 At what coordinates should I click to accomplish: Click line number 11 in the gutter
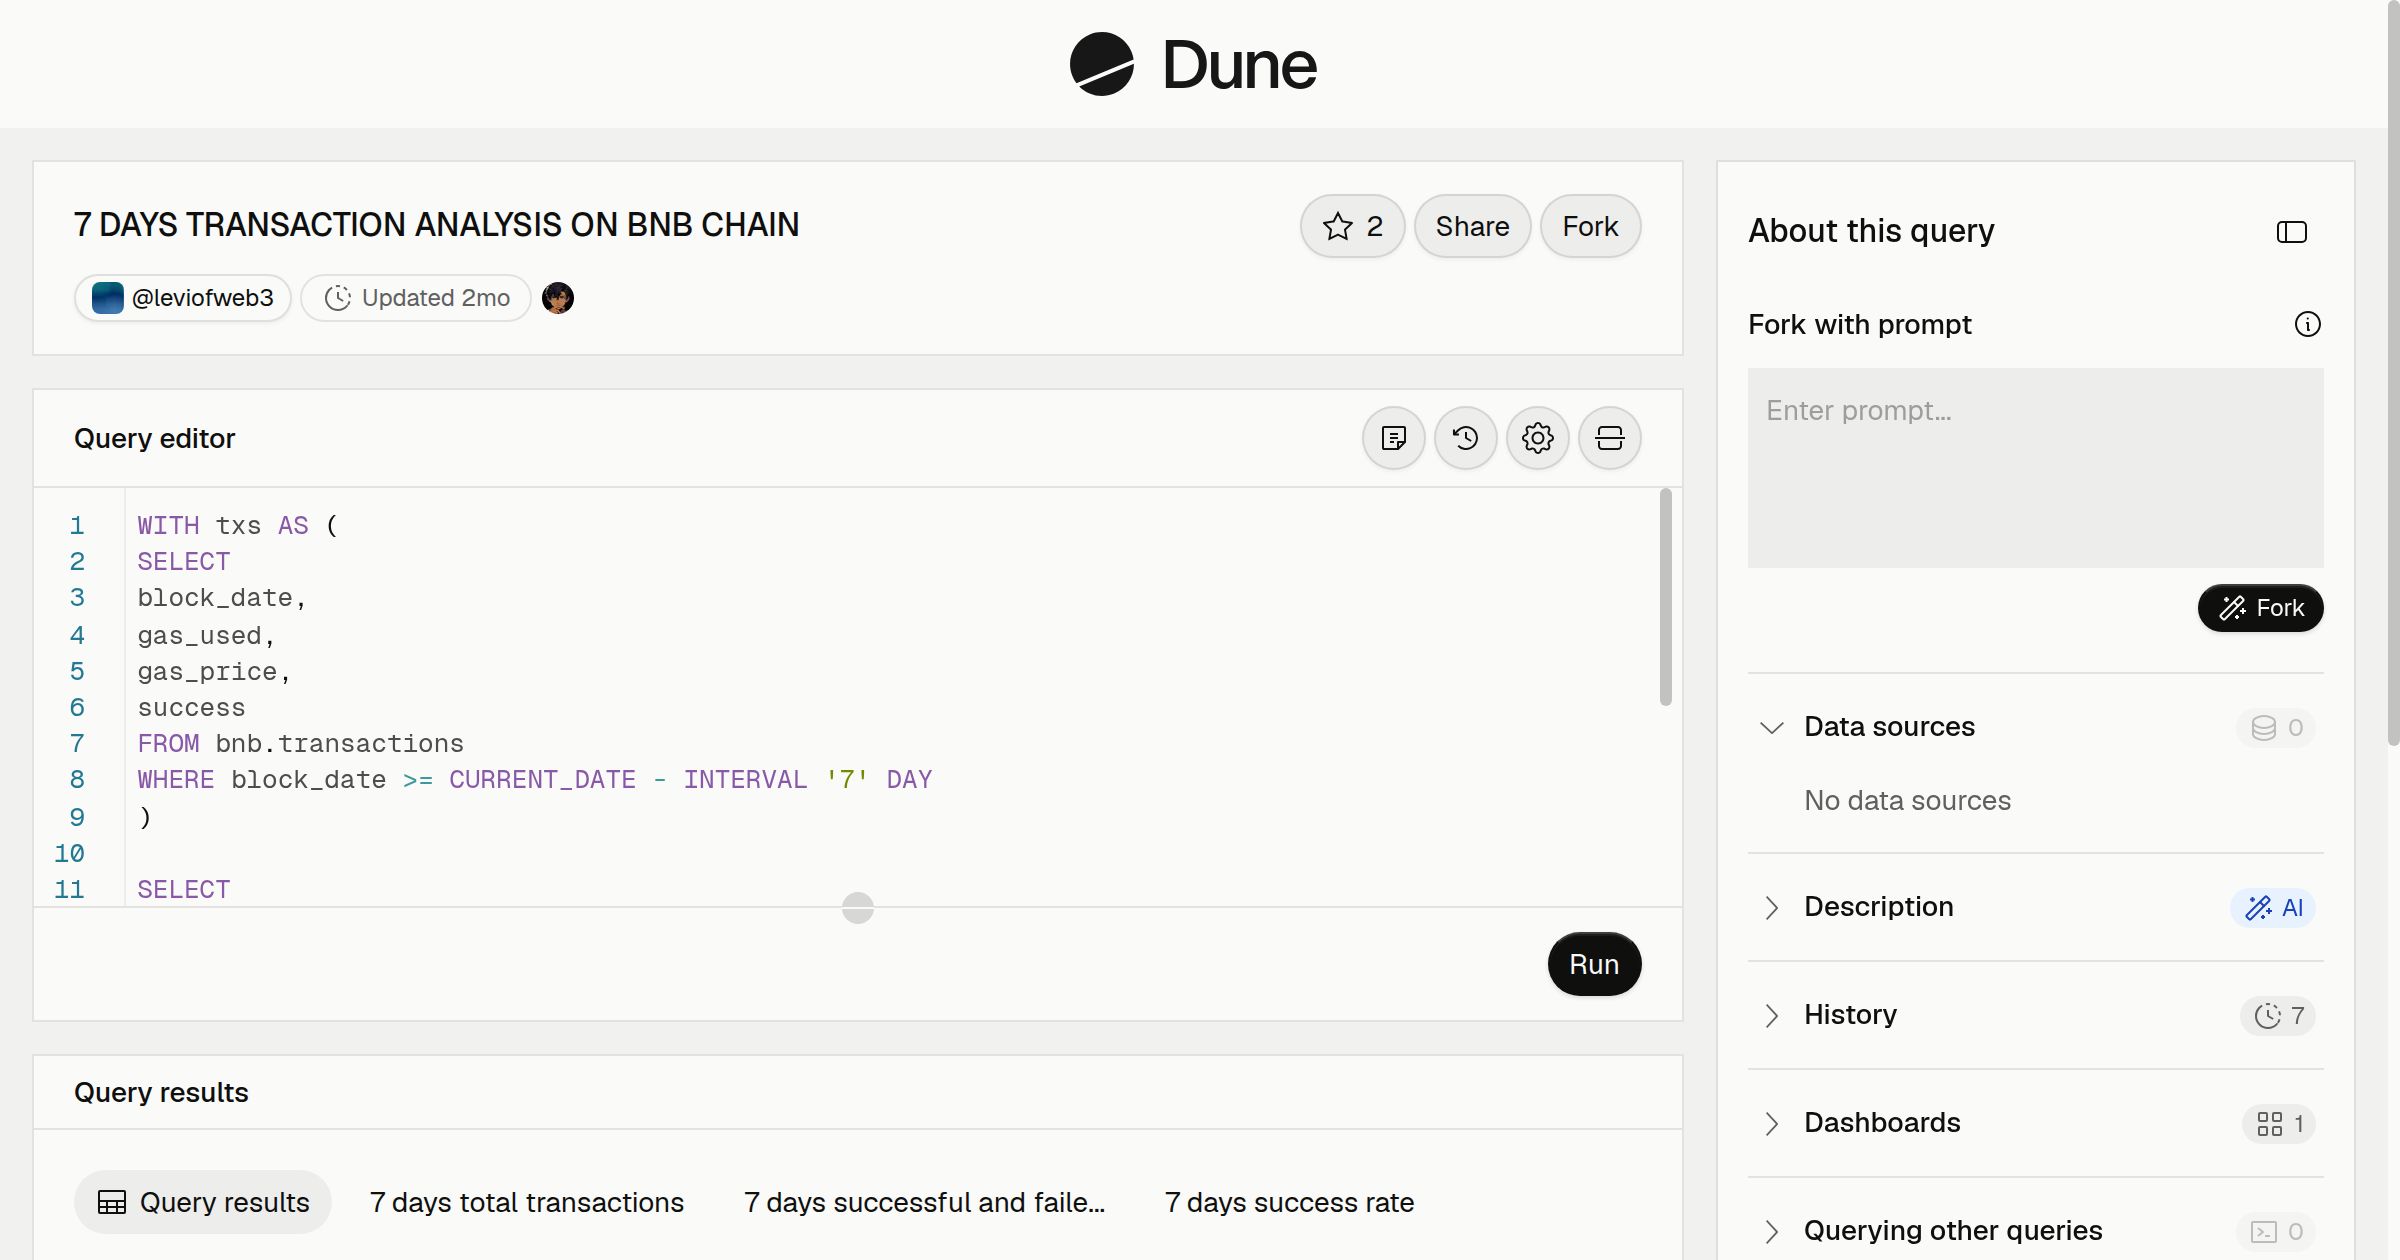[69, 890]
